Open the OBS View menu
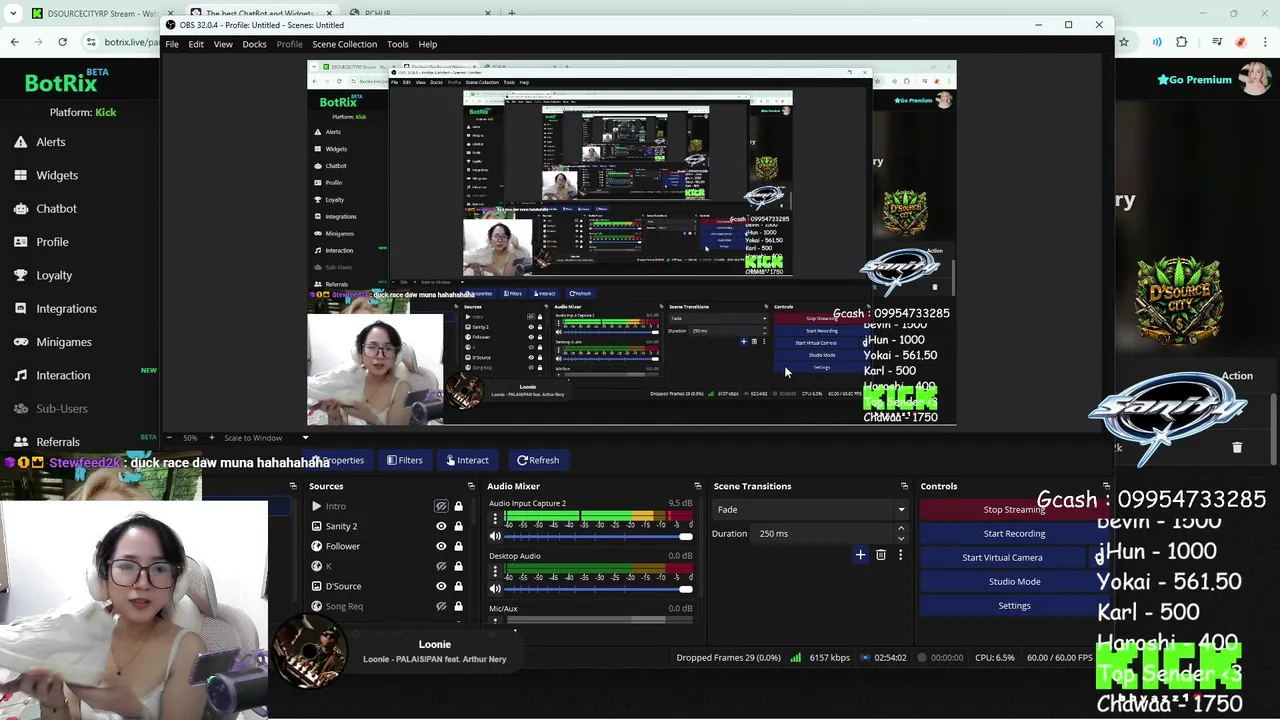Image resolution: width=1280 pixels, height=720 pixels. coord(223,44)
